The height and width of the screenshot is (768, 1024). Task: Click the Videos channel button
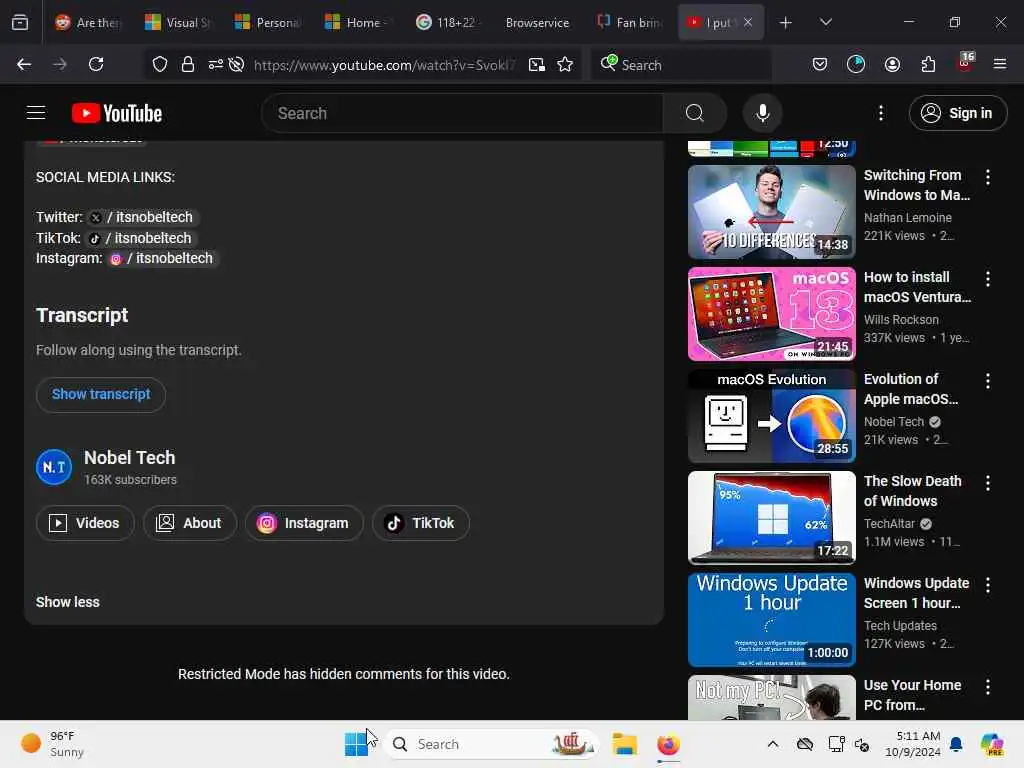[x=85, y=523]
